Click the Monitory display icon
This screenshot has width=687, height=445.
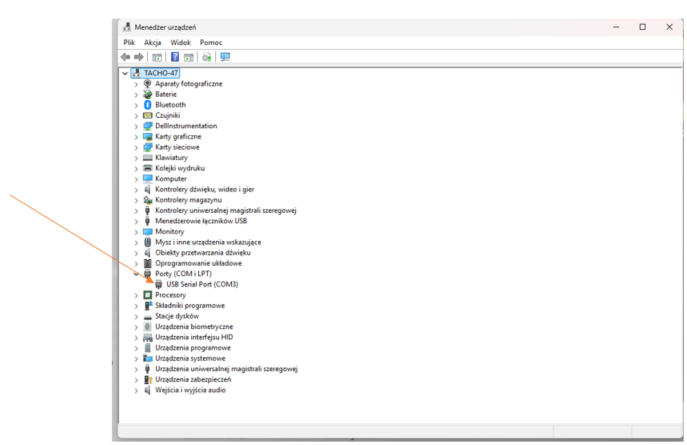coord(148,232)
